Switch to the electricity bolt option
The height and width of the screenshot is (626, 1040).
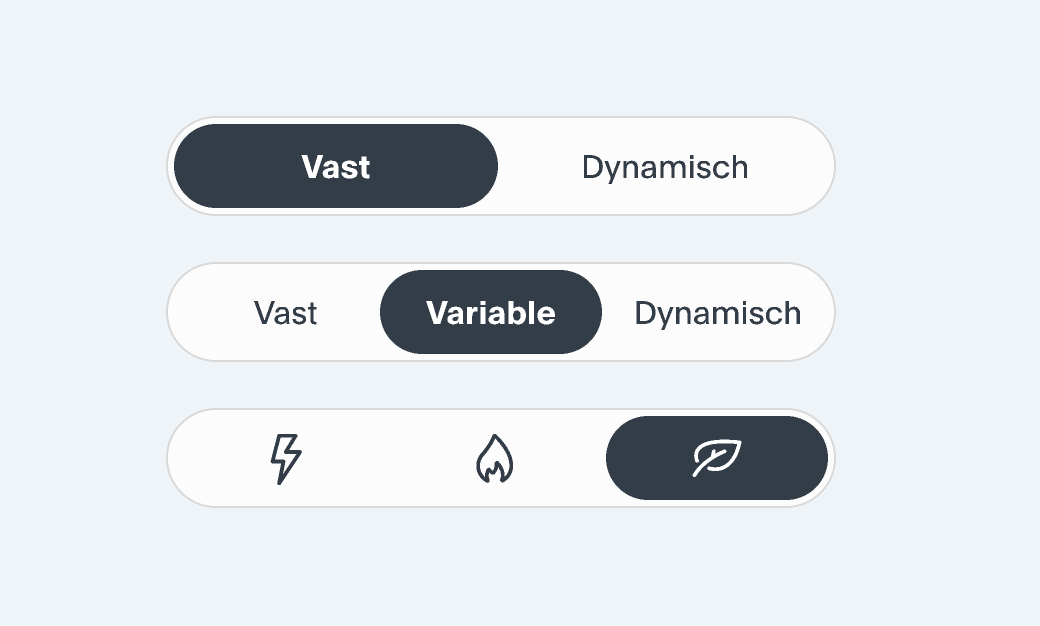click(285, 458)
